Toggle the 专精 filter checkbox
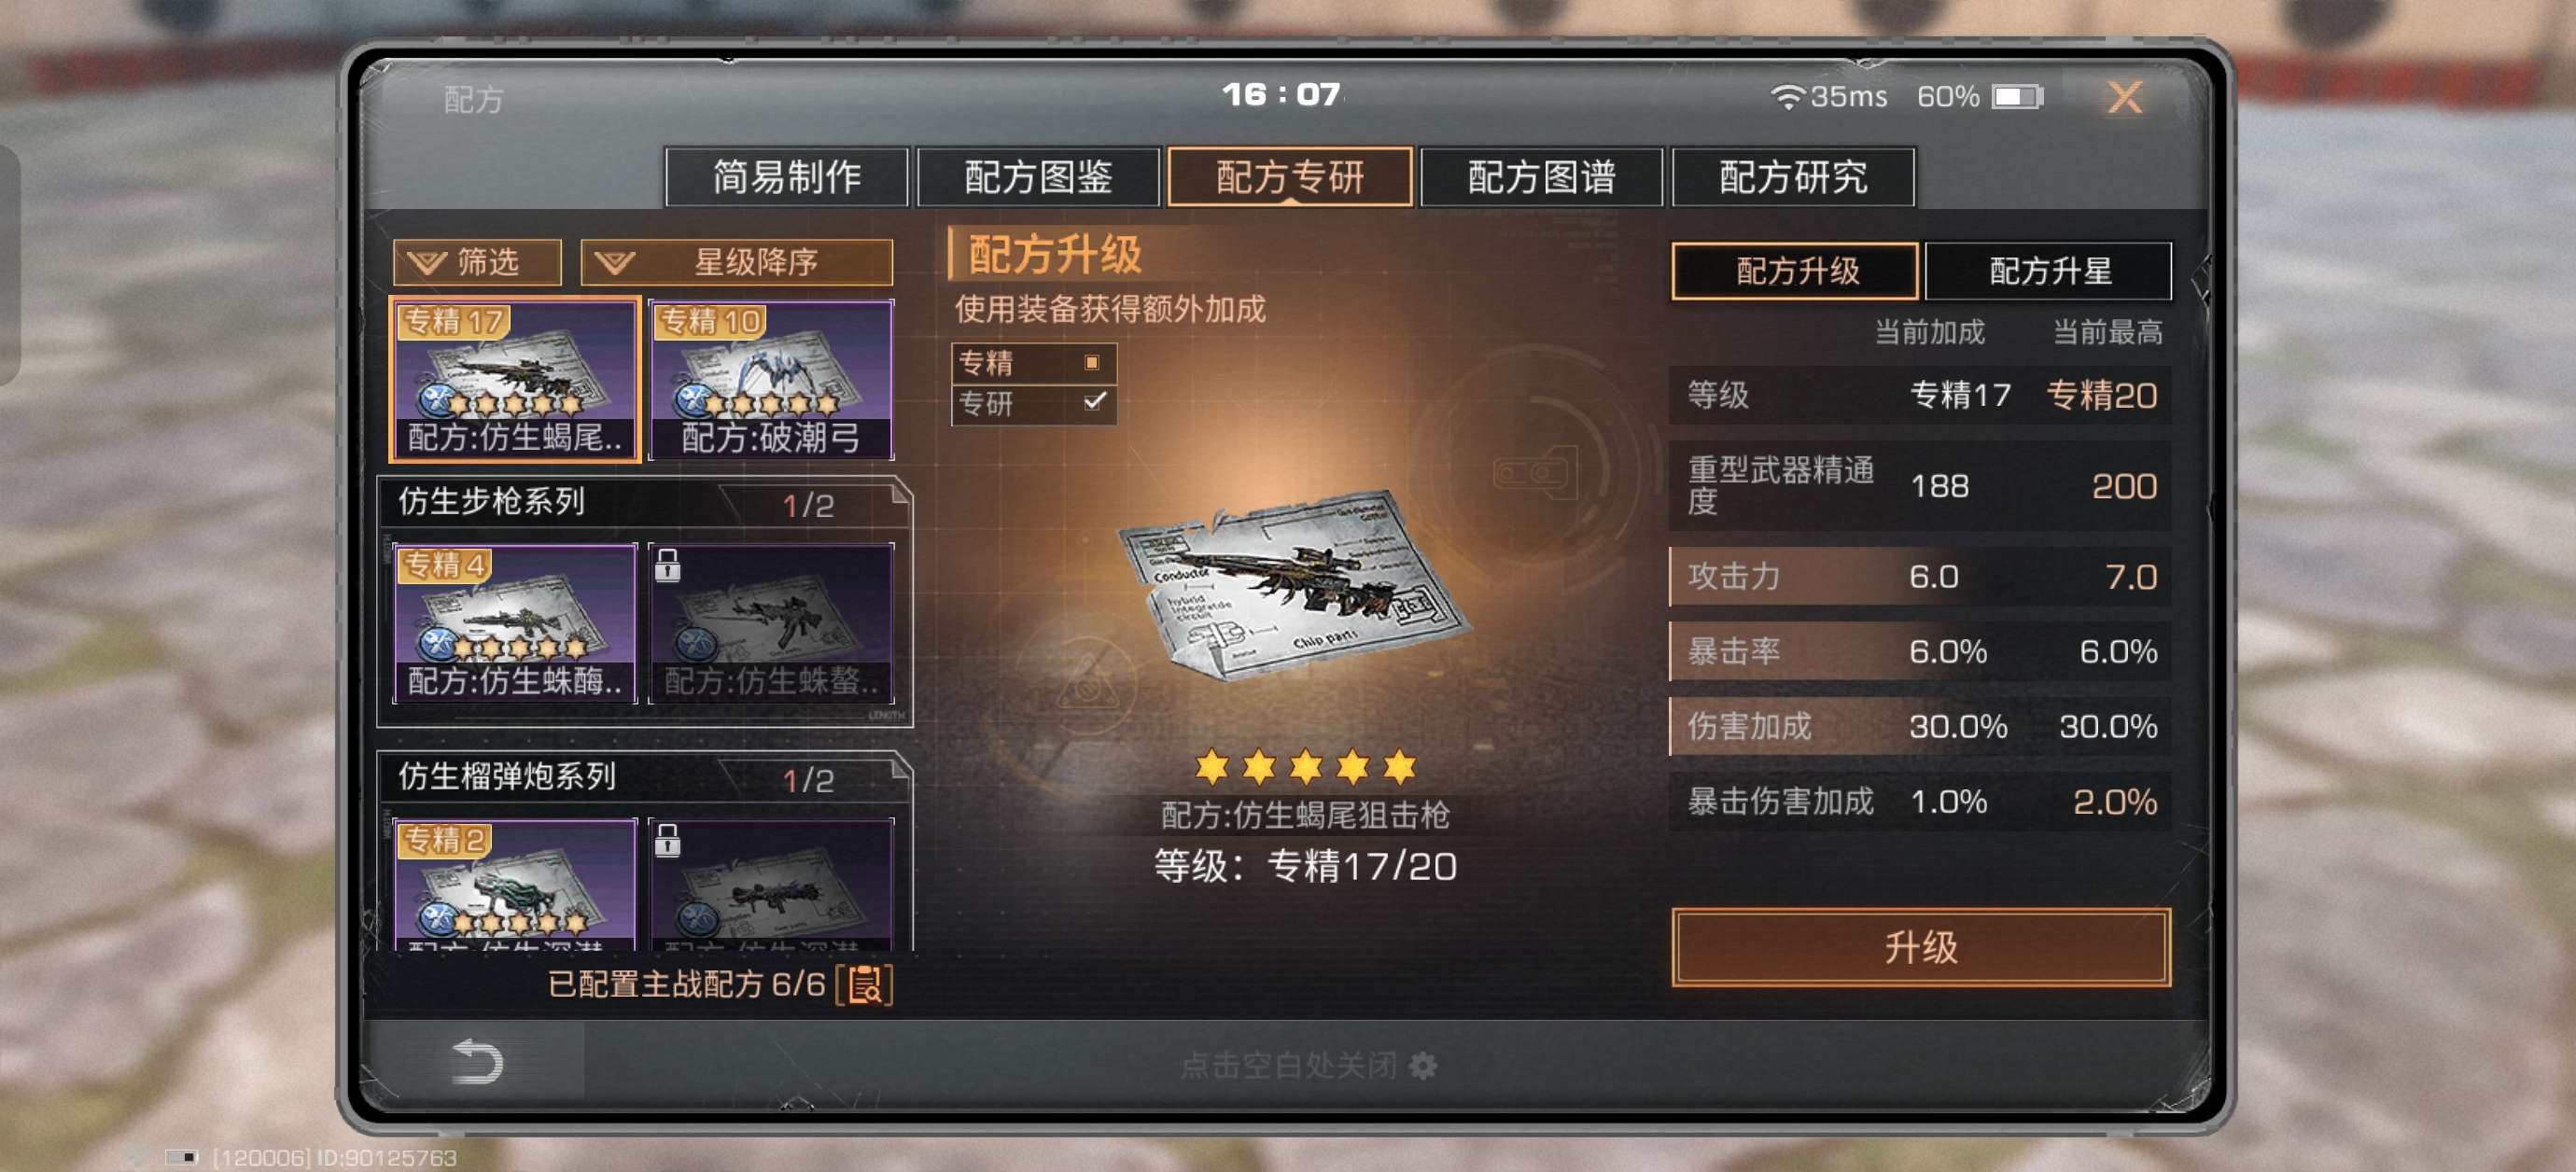2576x1172 pixels. click(x=1092, y=362)
